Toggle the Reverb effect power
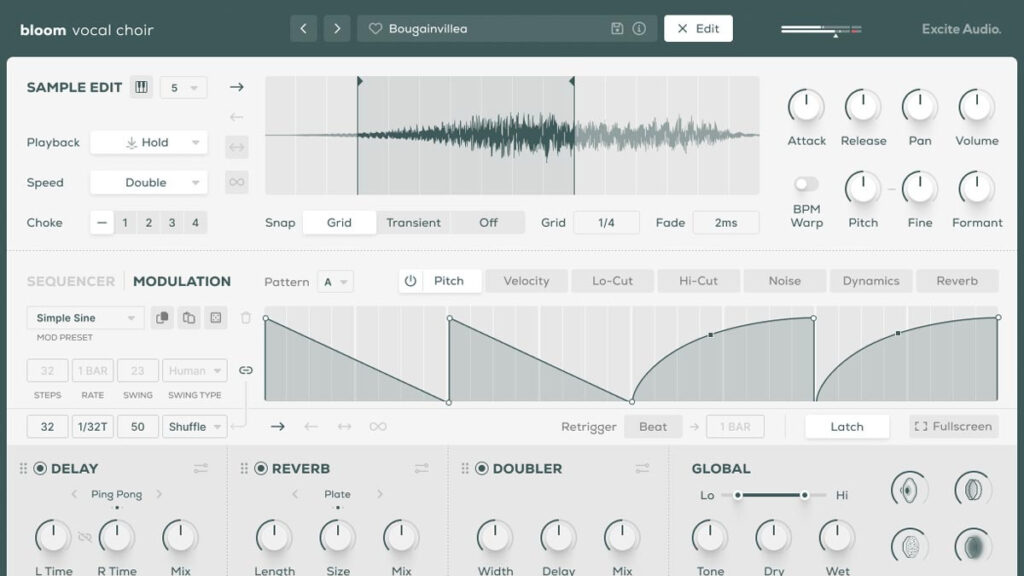 pyautogui.click(x=261, y=468)
